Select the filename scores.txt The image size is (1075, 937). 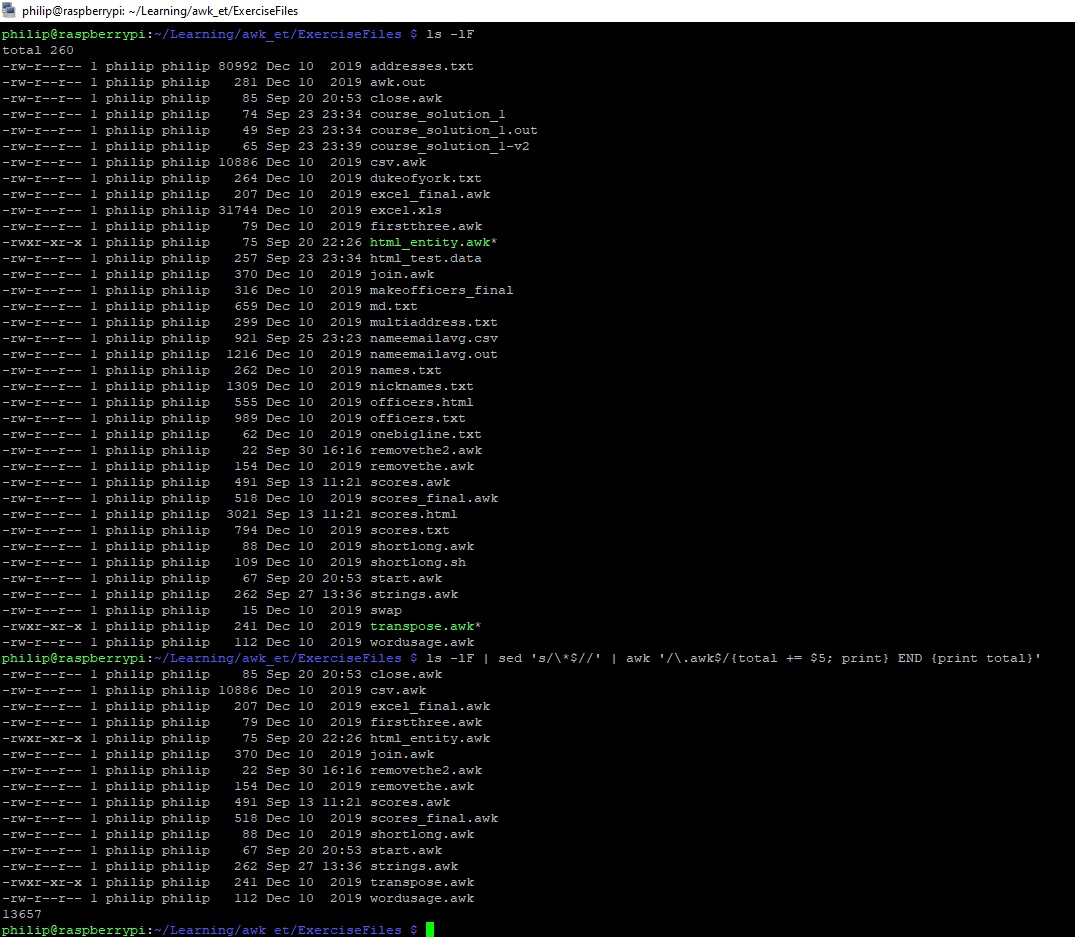[410, 530]
